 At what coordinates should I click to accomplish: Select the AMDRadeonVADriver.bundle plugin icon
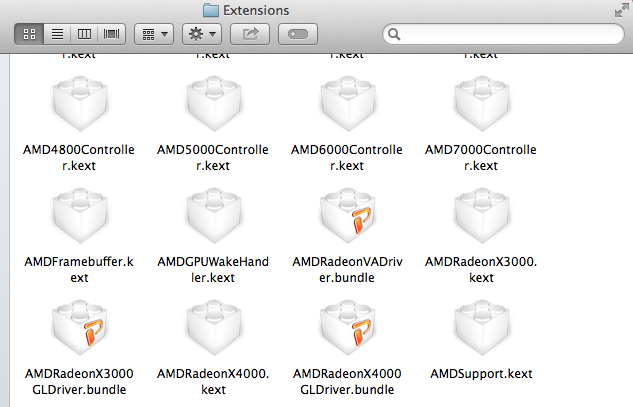tap(348, 216)
